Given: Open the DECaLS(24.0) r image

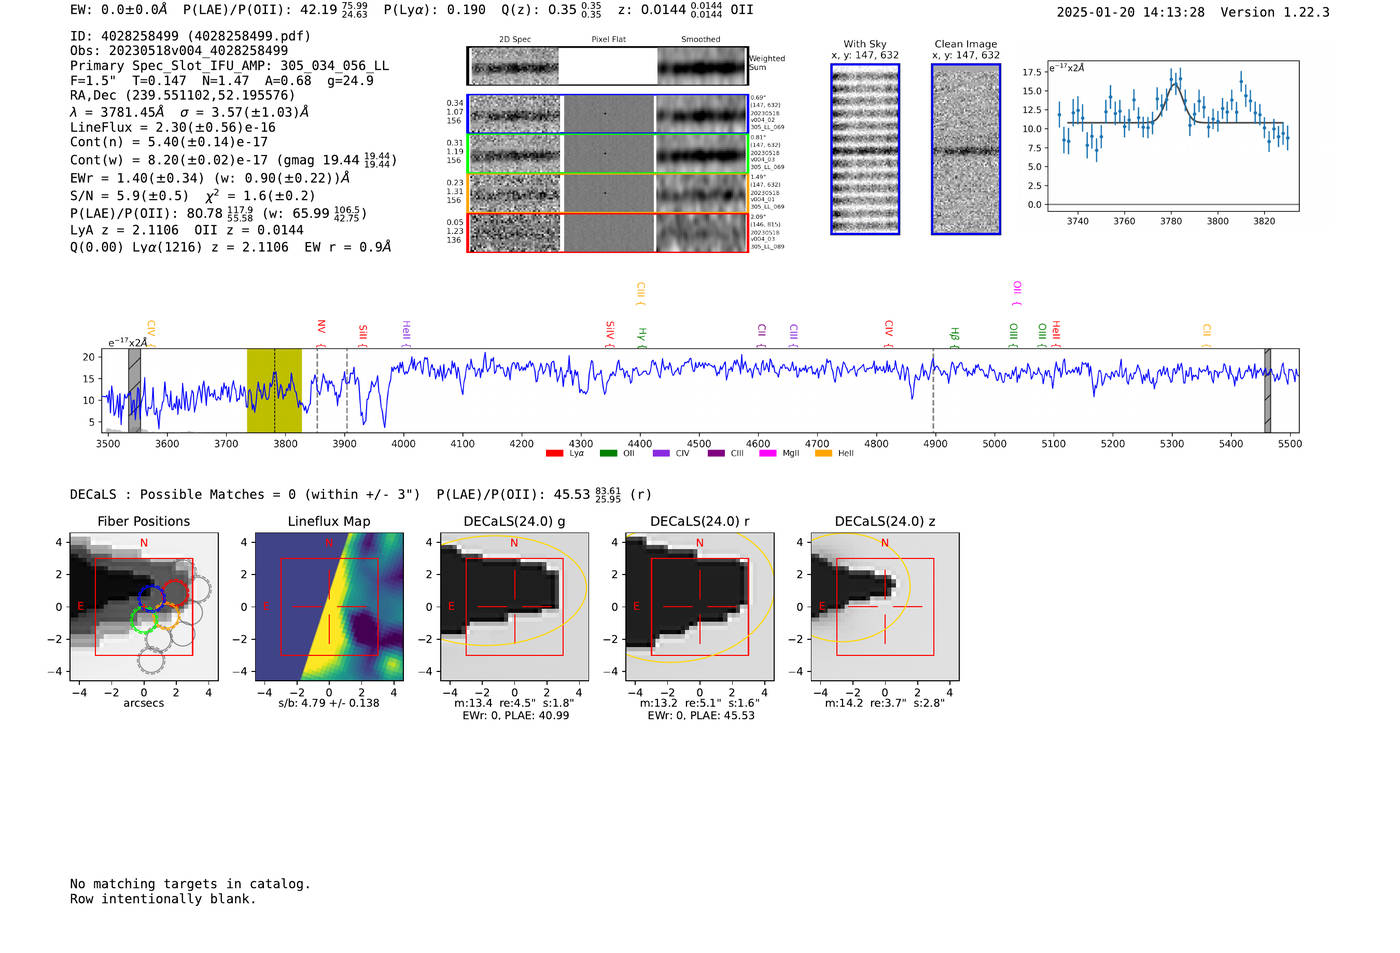Looking at the screenshot, I should 699,606.
